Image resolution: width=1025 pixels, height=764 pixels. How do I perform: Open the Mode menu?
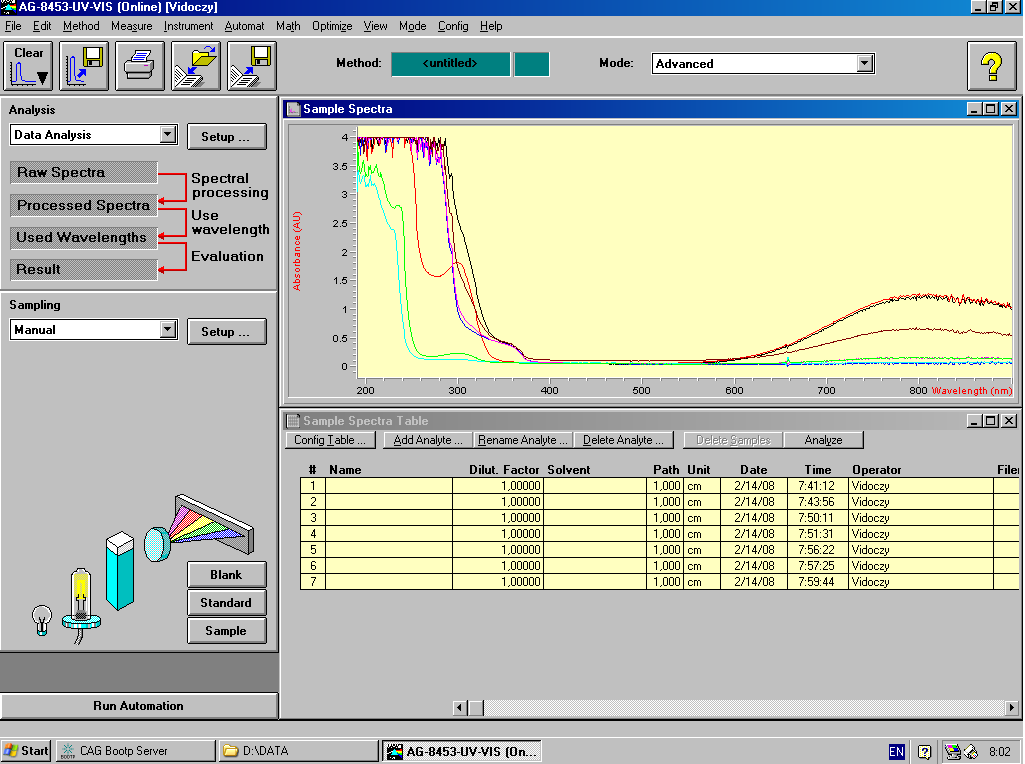tap(412, 26)
